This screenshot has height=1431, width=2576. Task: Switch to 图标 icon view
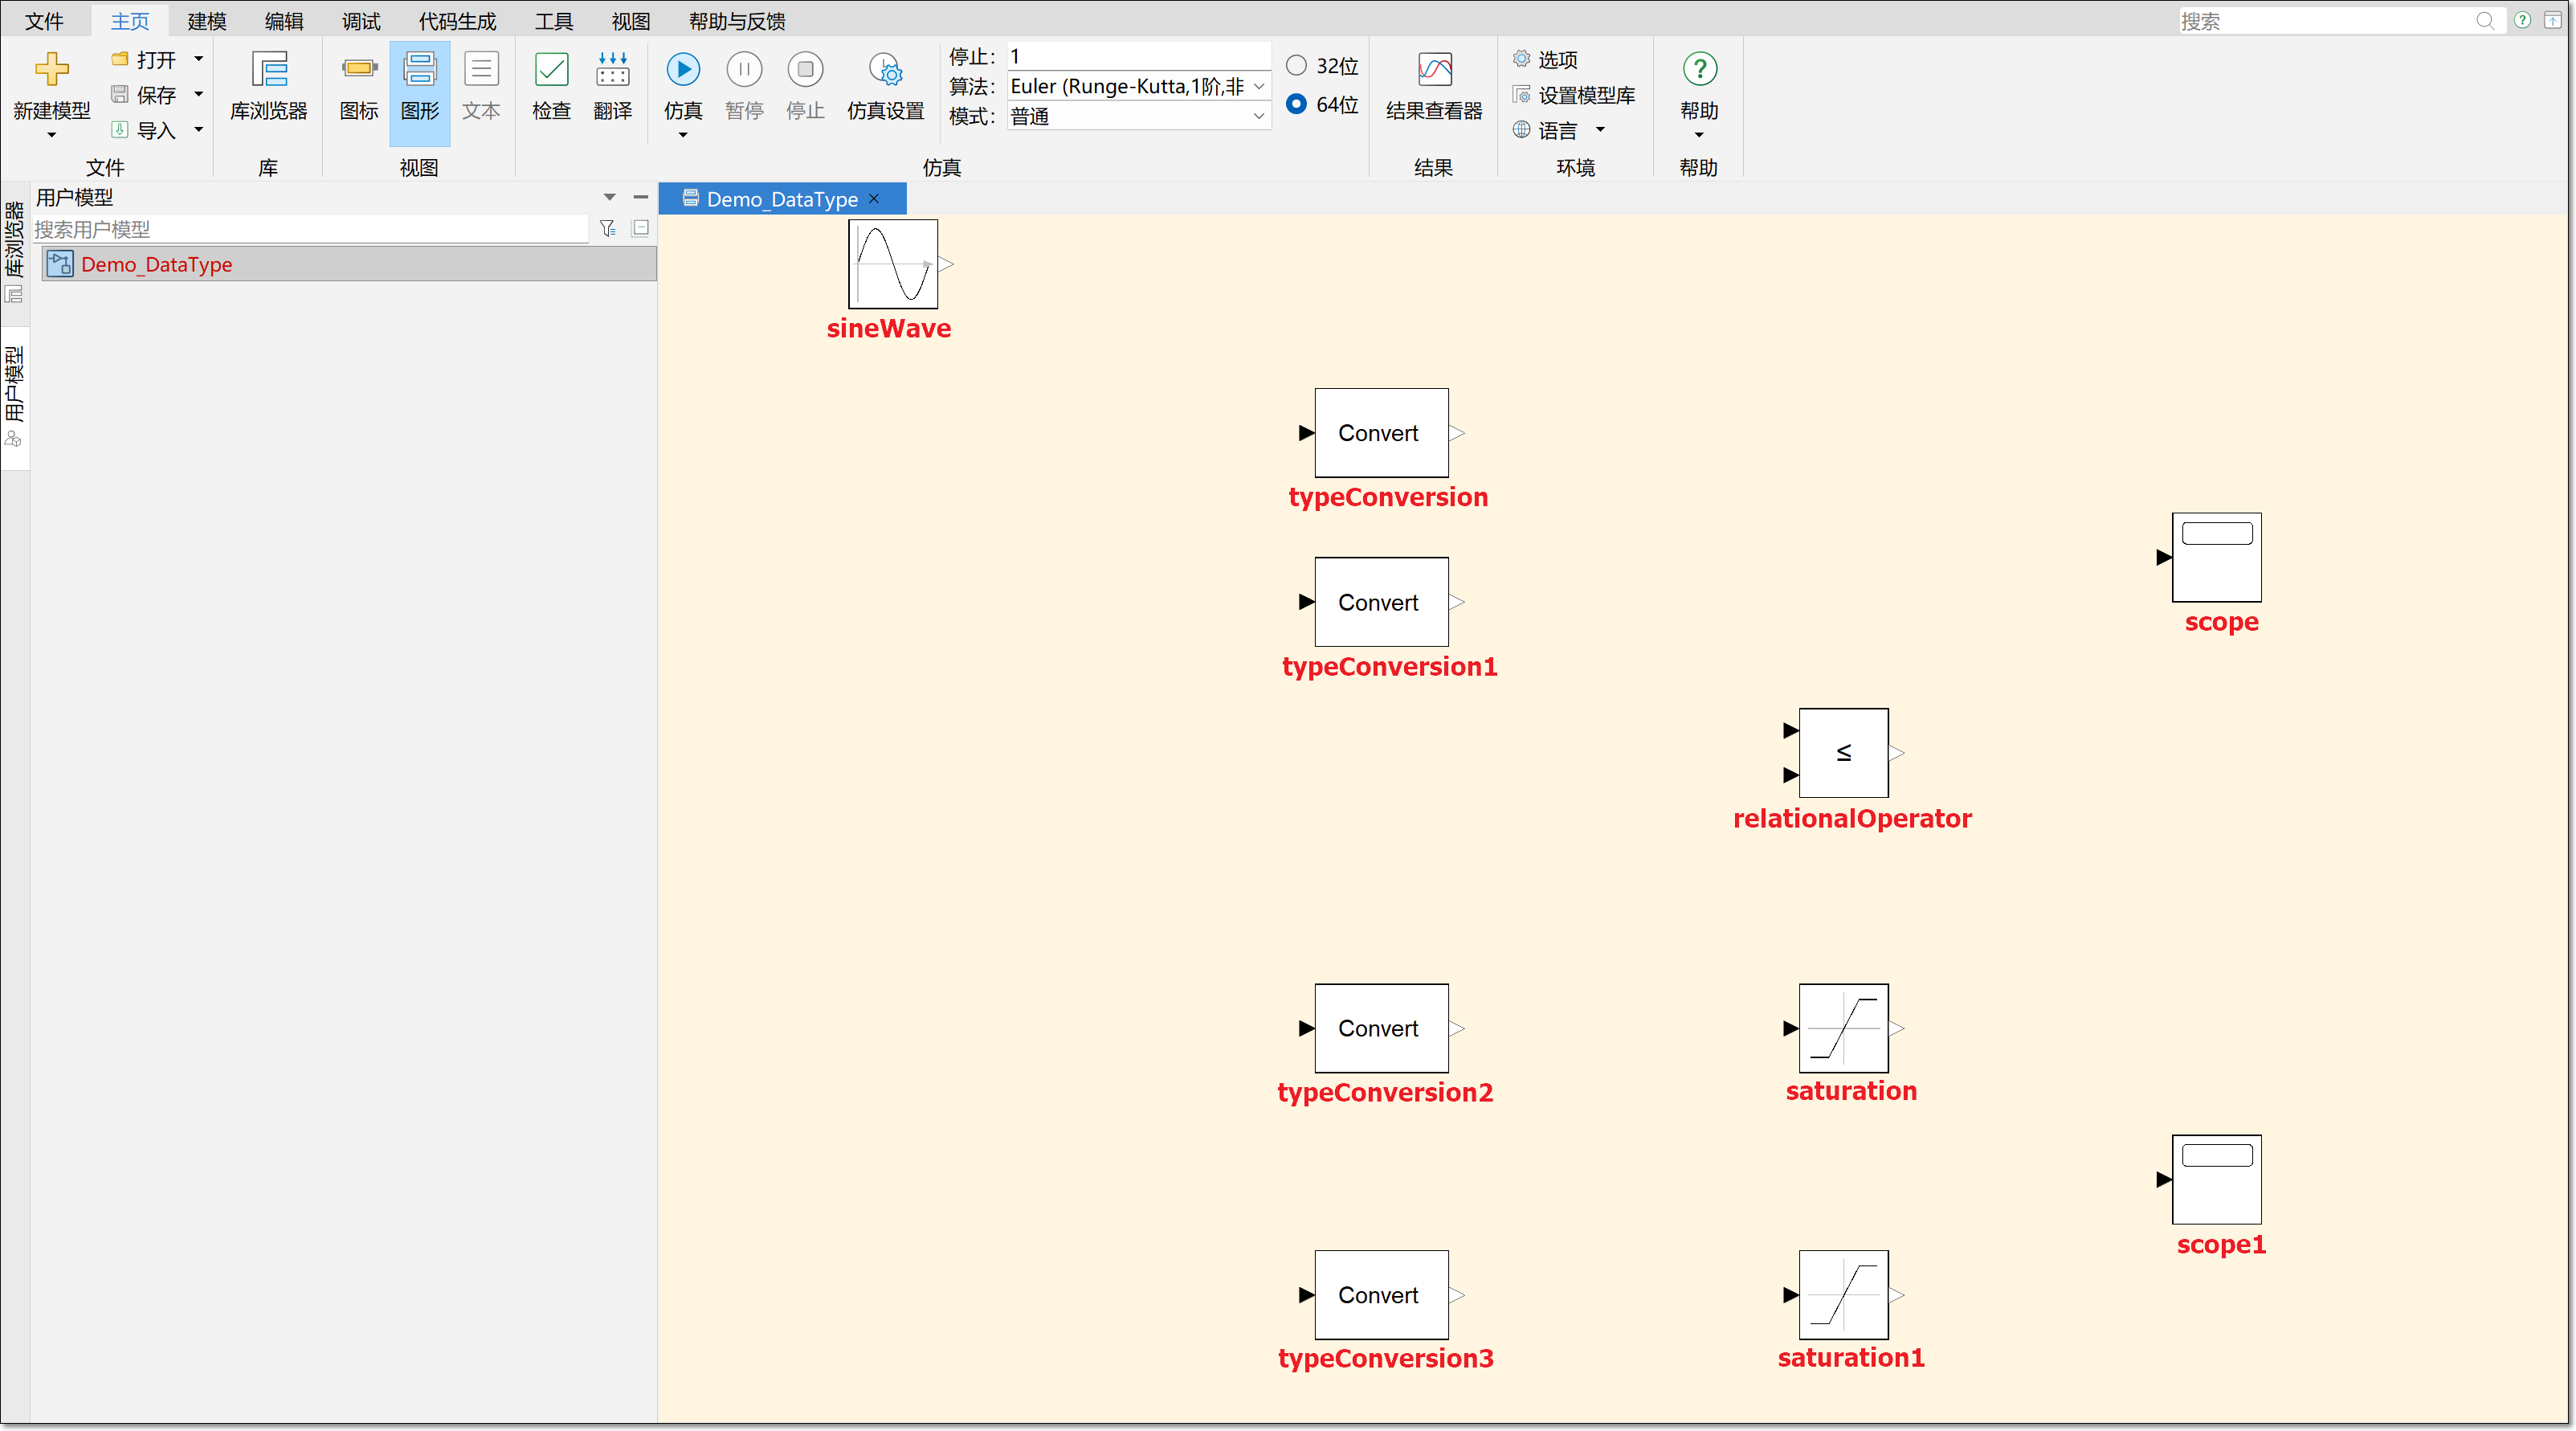coord(359,86)
